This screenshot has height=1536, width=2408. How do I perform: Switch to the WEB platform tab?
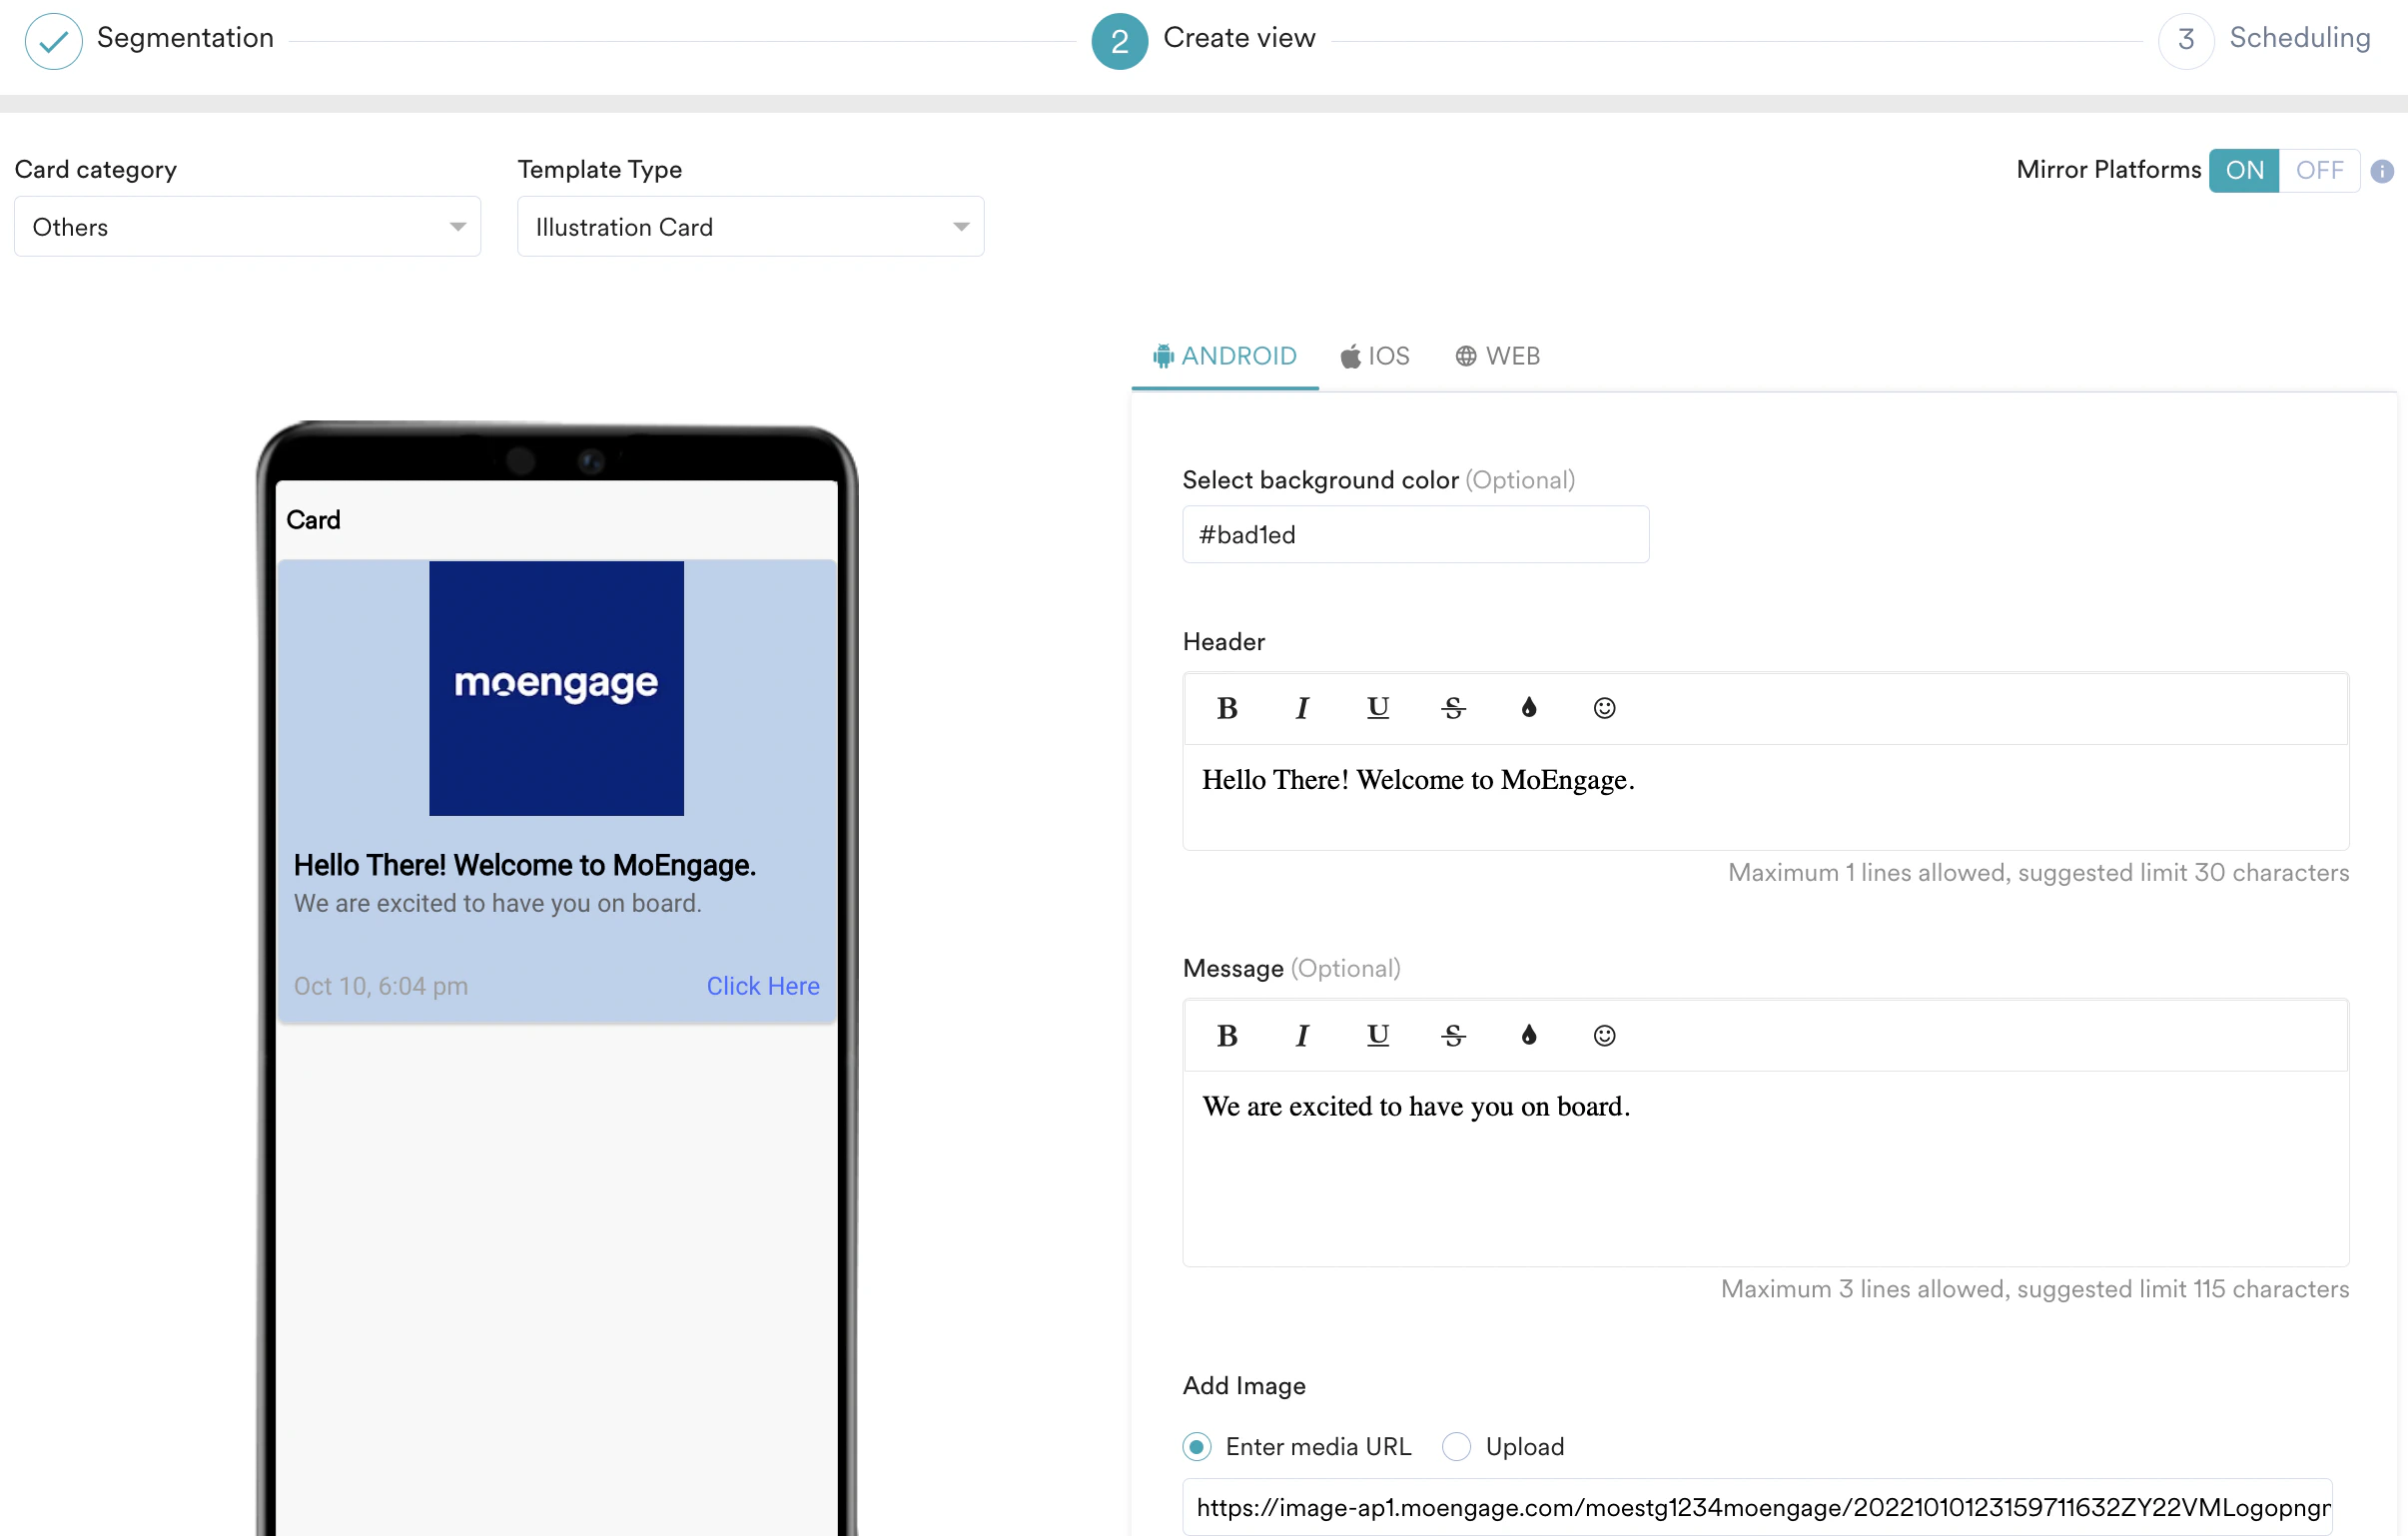pos(1497,356)
